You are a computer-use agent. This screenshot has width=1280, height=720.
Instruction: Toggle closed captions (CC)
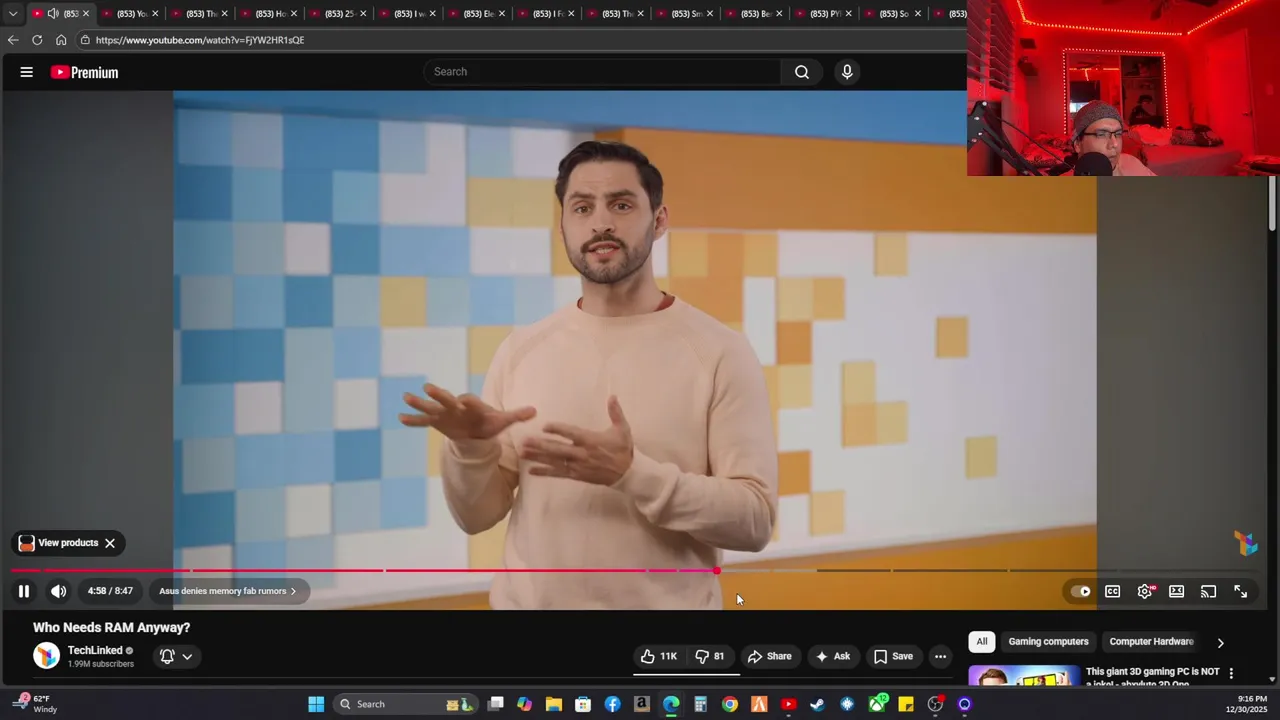1112,591
